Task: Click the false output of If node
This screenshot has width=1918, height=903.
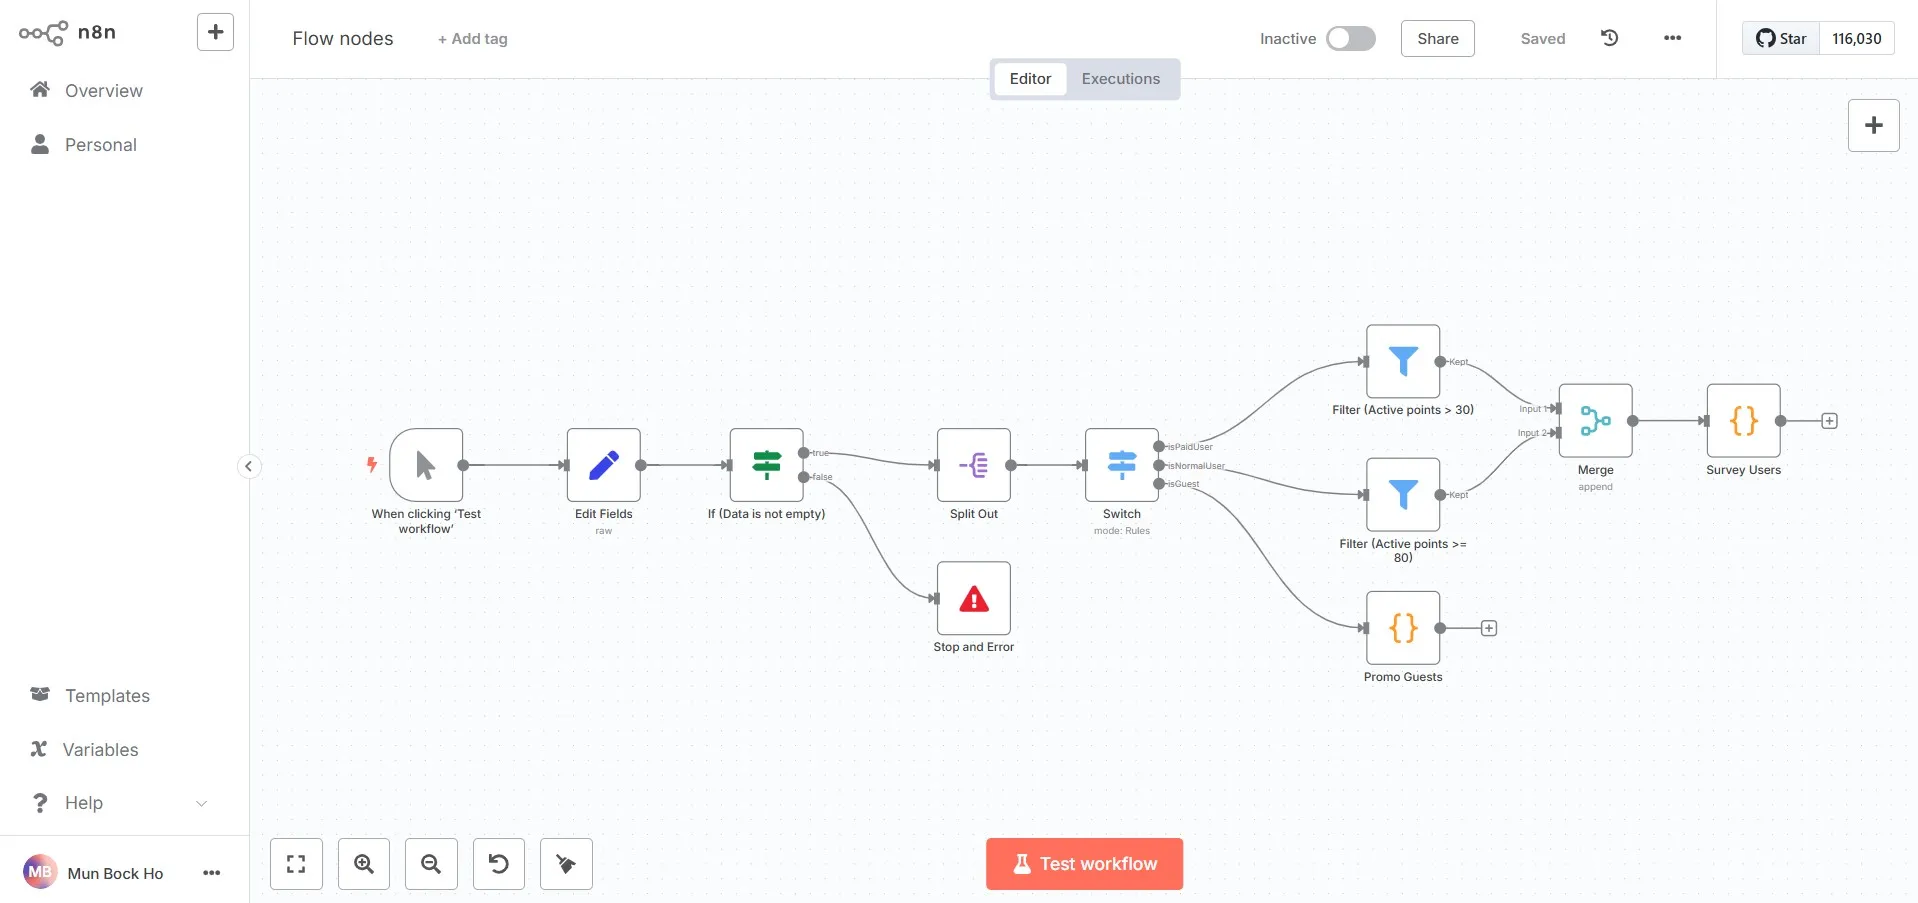Action: tap(804, 477)
